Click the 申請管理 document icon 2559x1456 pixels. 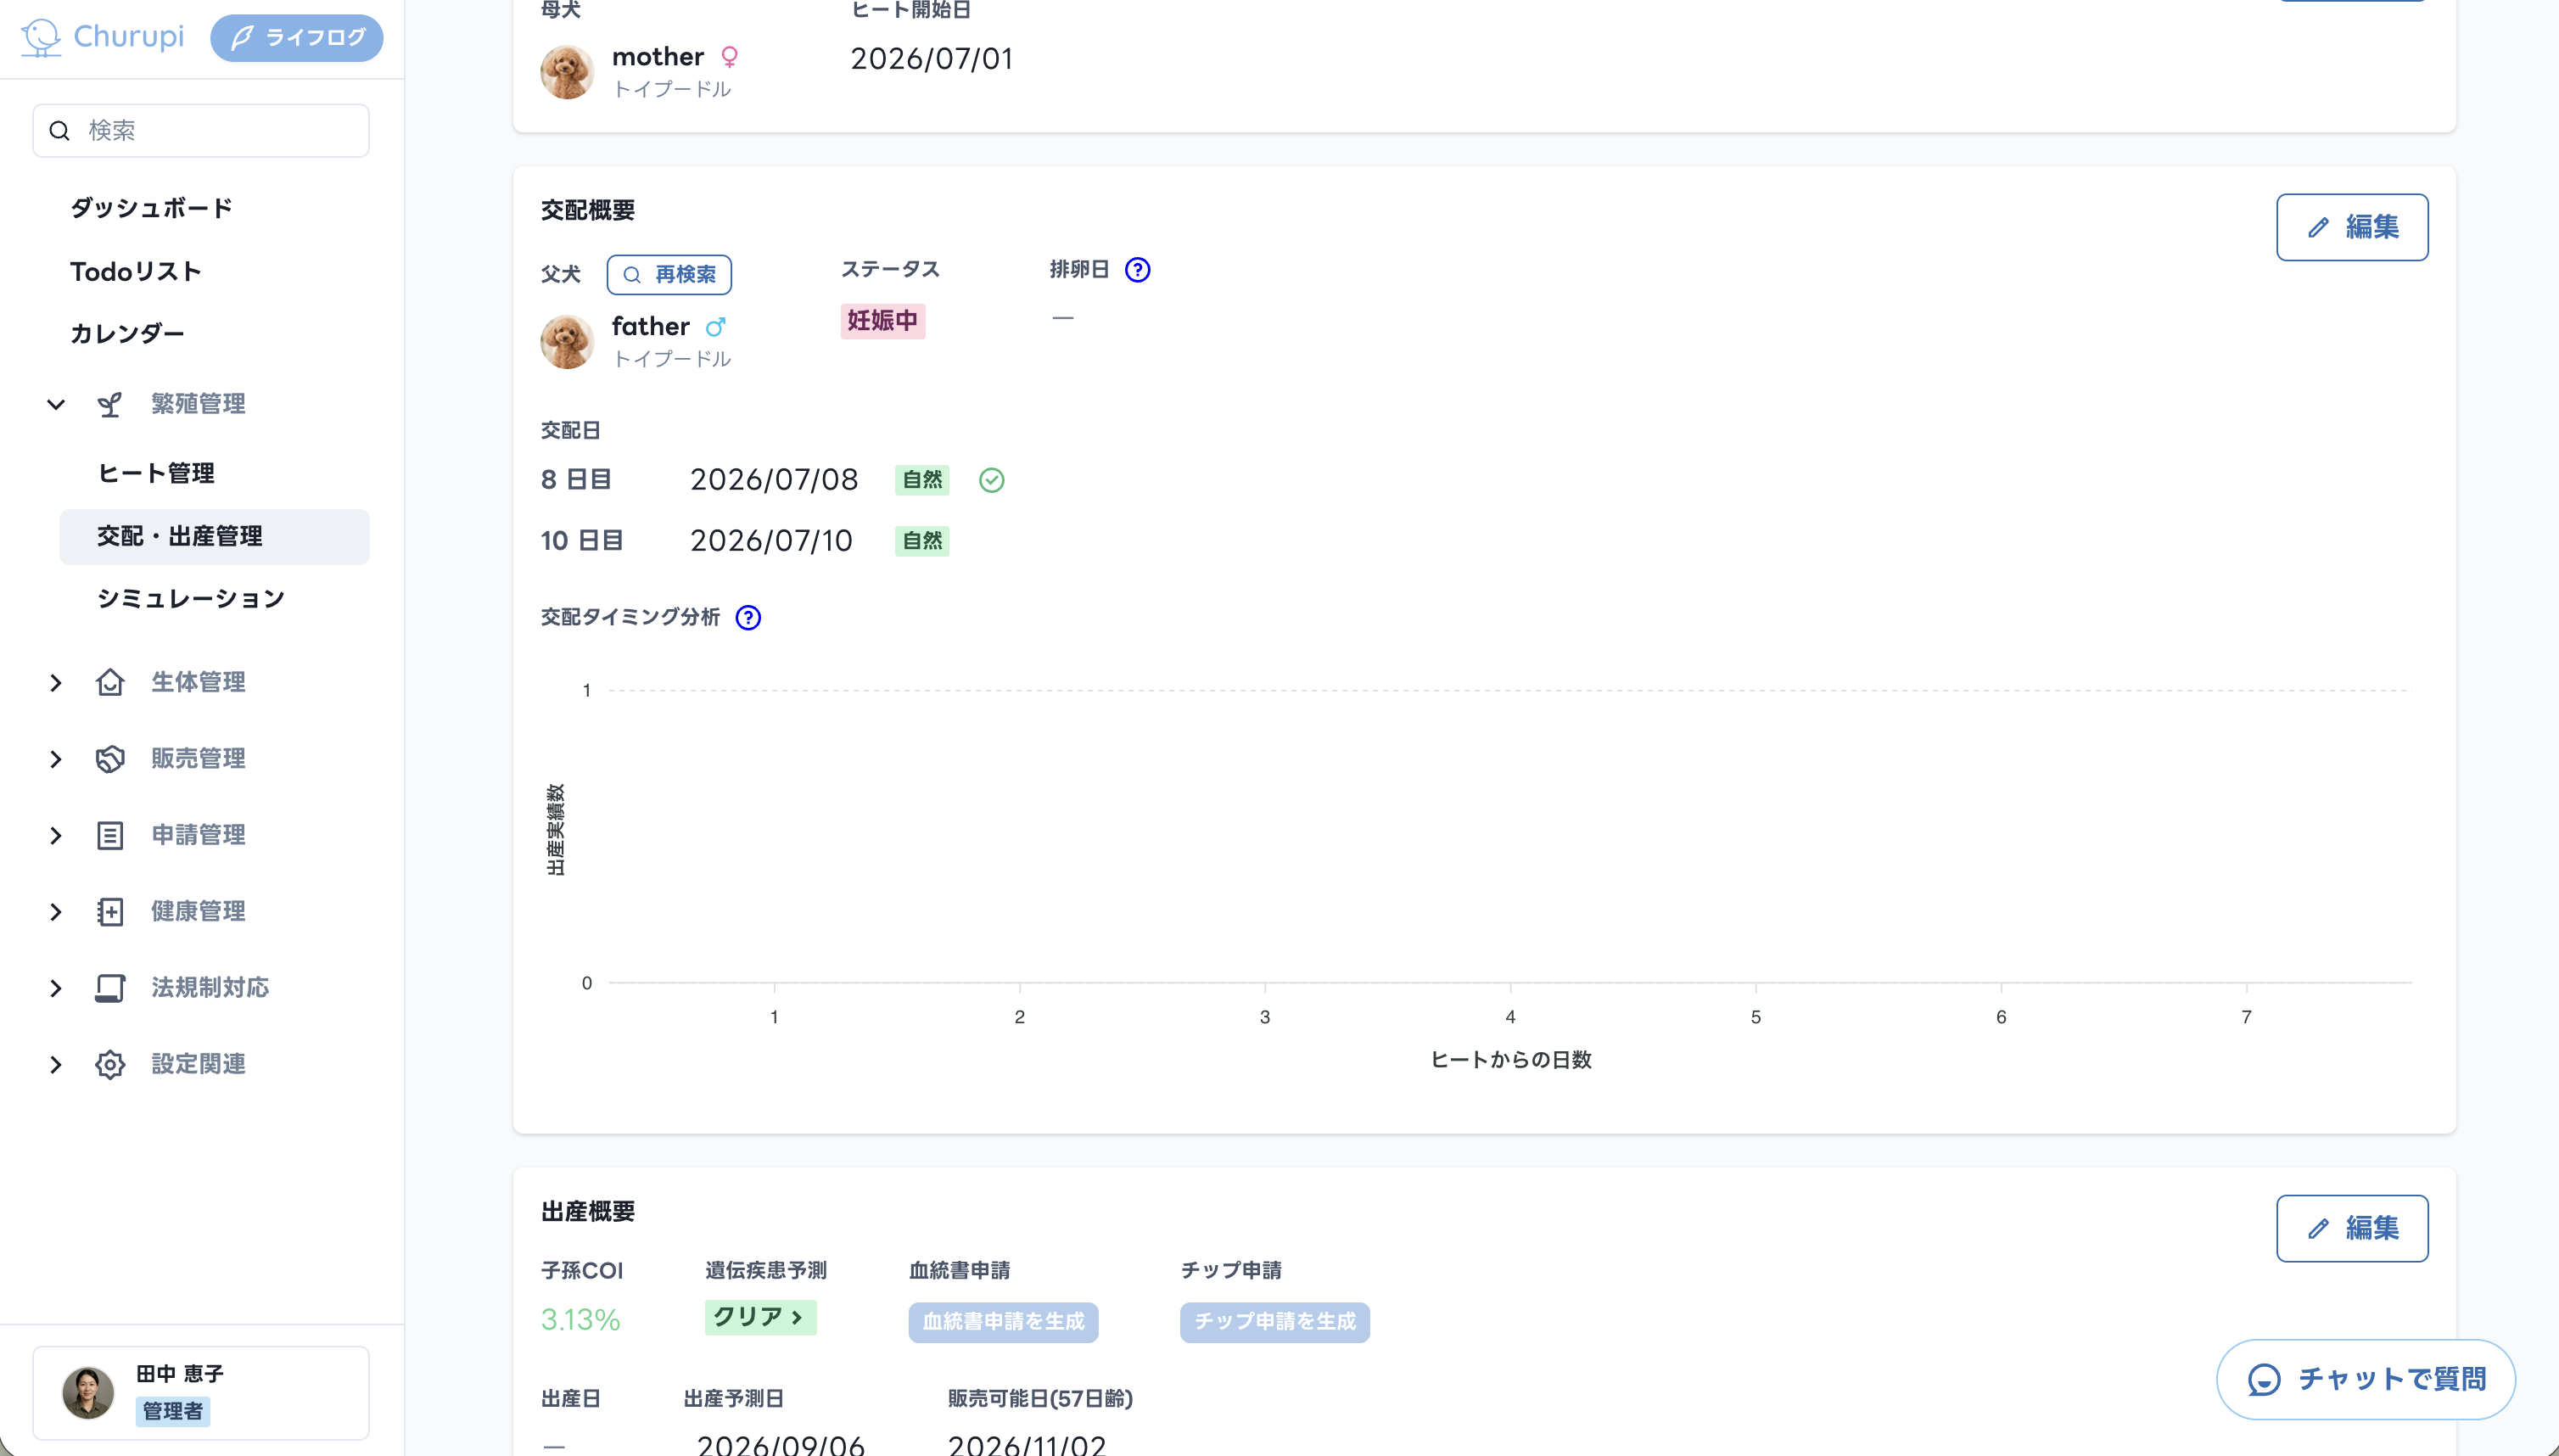click(110, 835)
